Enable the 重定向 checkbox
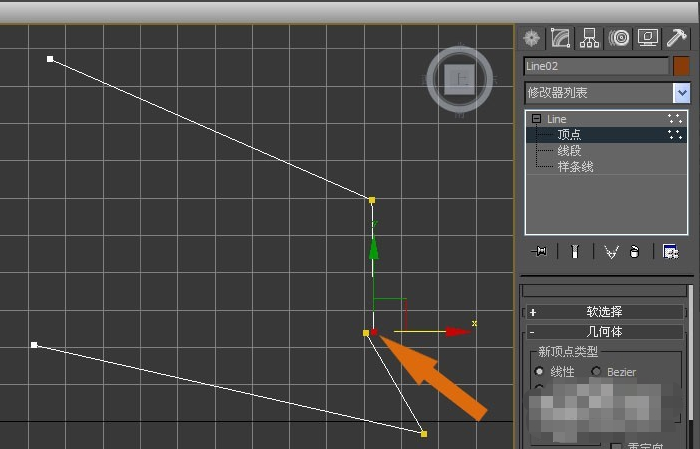The height and width of the screenshot is (449, 700). 616,446
